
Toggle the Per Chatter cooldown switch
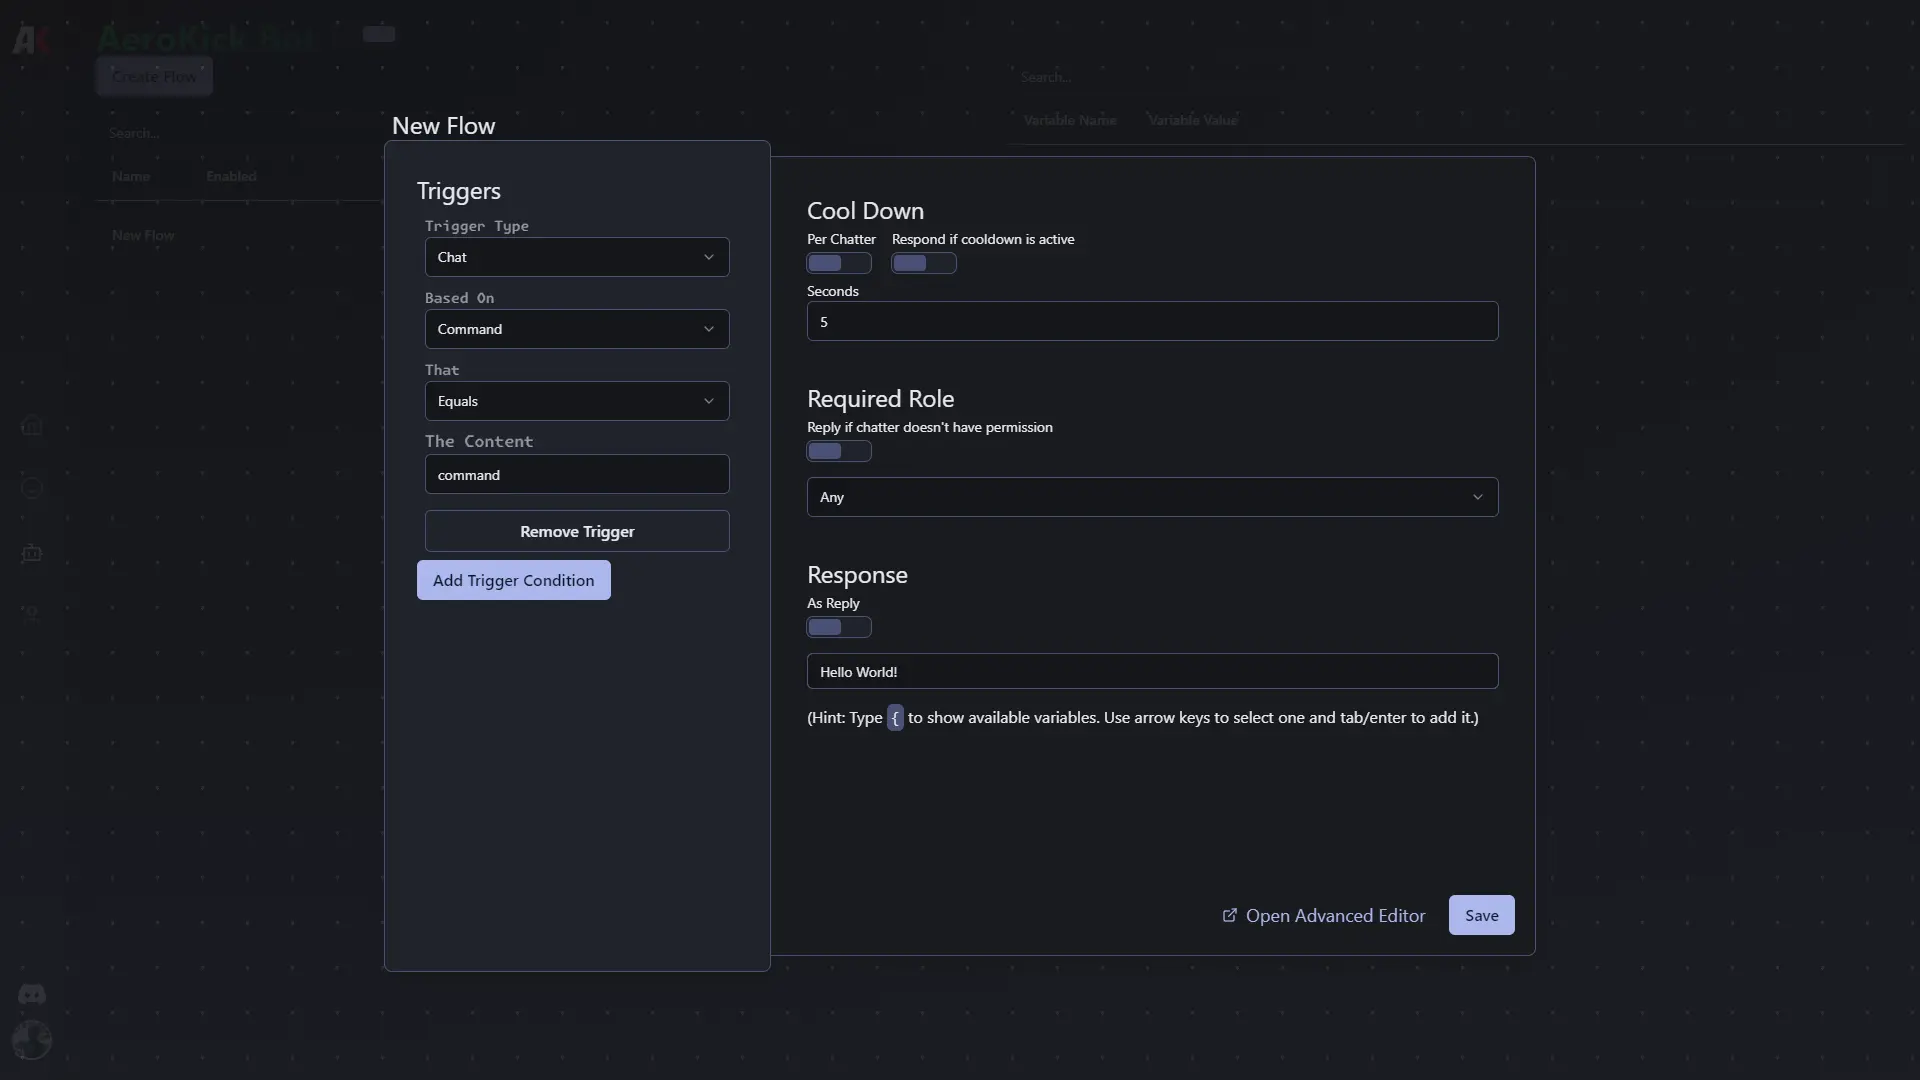click(x=839, y=262)
